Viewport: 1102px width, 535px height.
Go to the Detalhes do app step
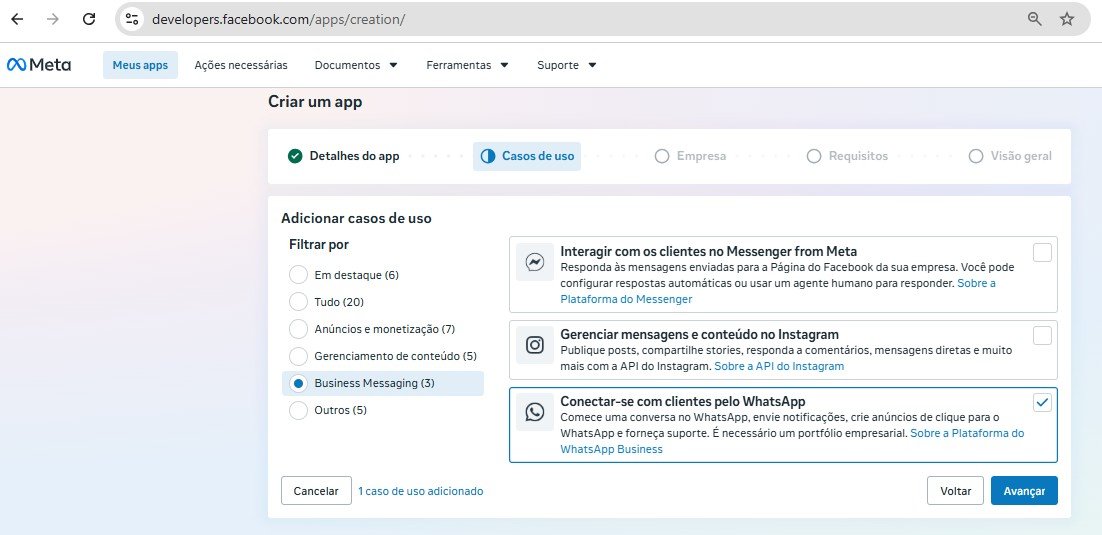click(344, 156)
